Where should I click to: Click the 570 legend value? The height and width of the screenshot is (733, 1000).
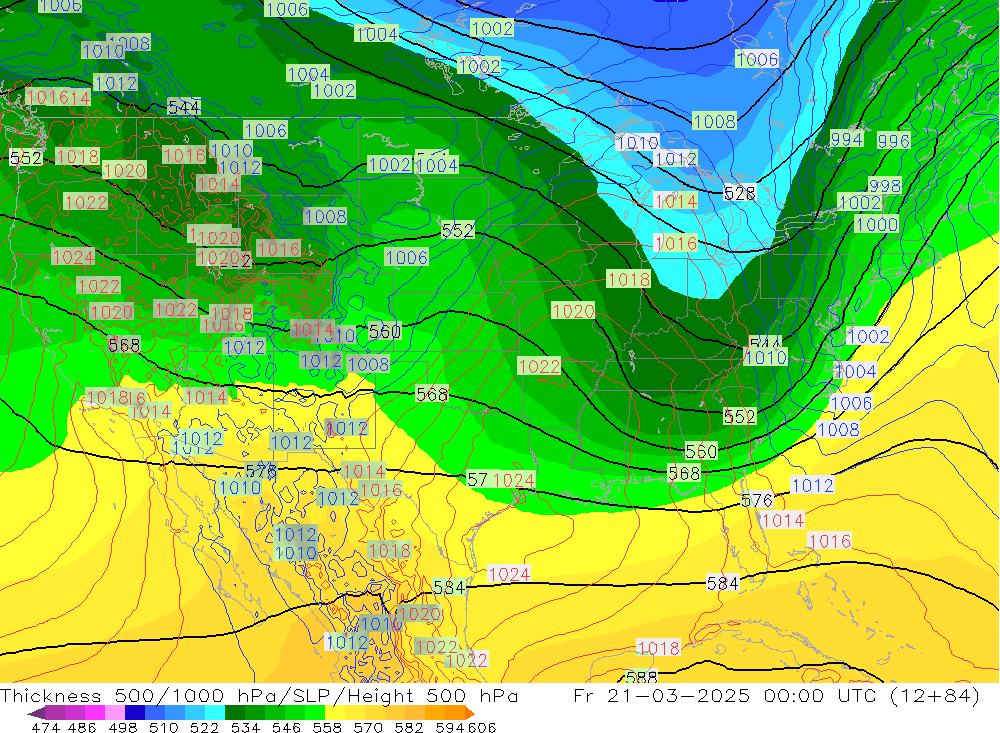[x=367, y=727]
